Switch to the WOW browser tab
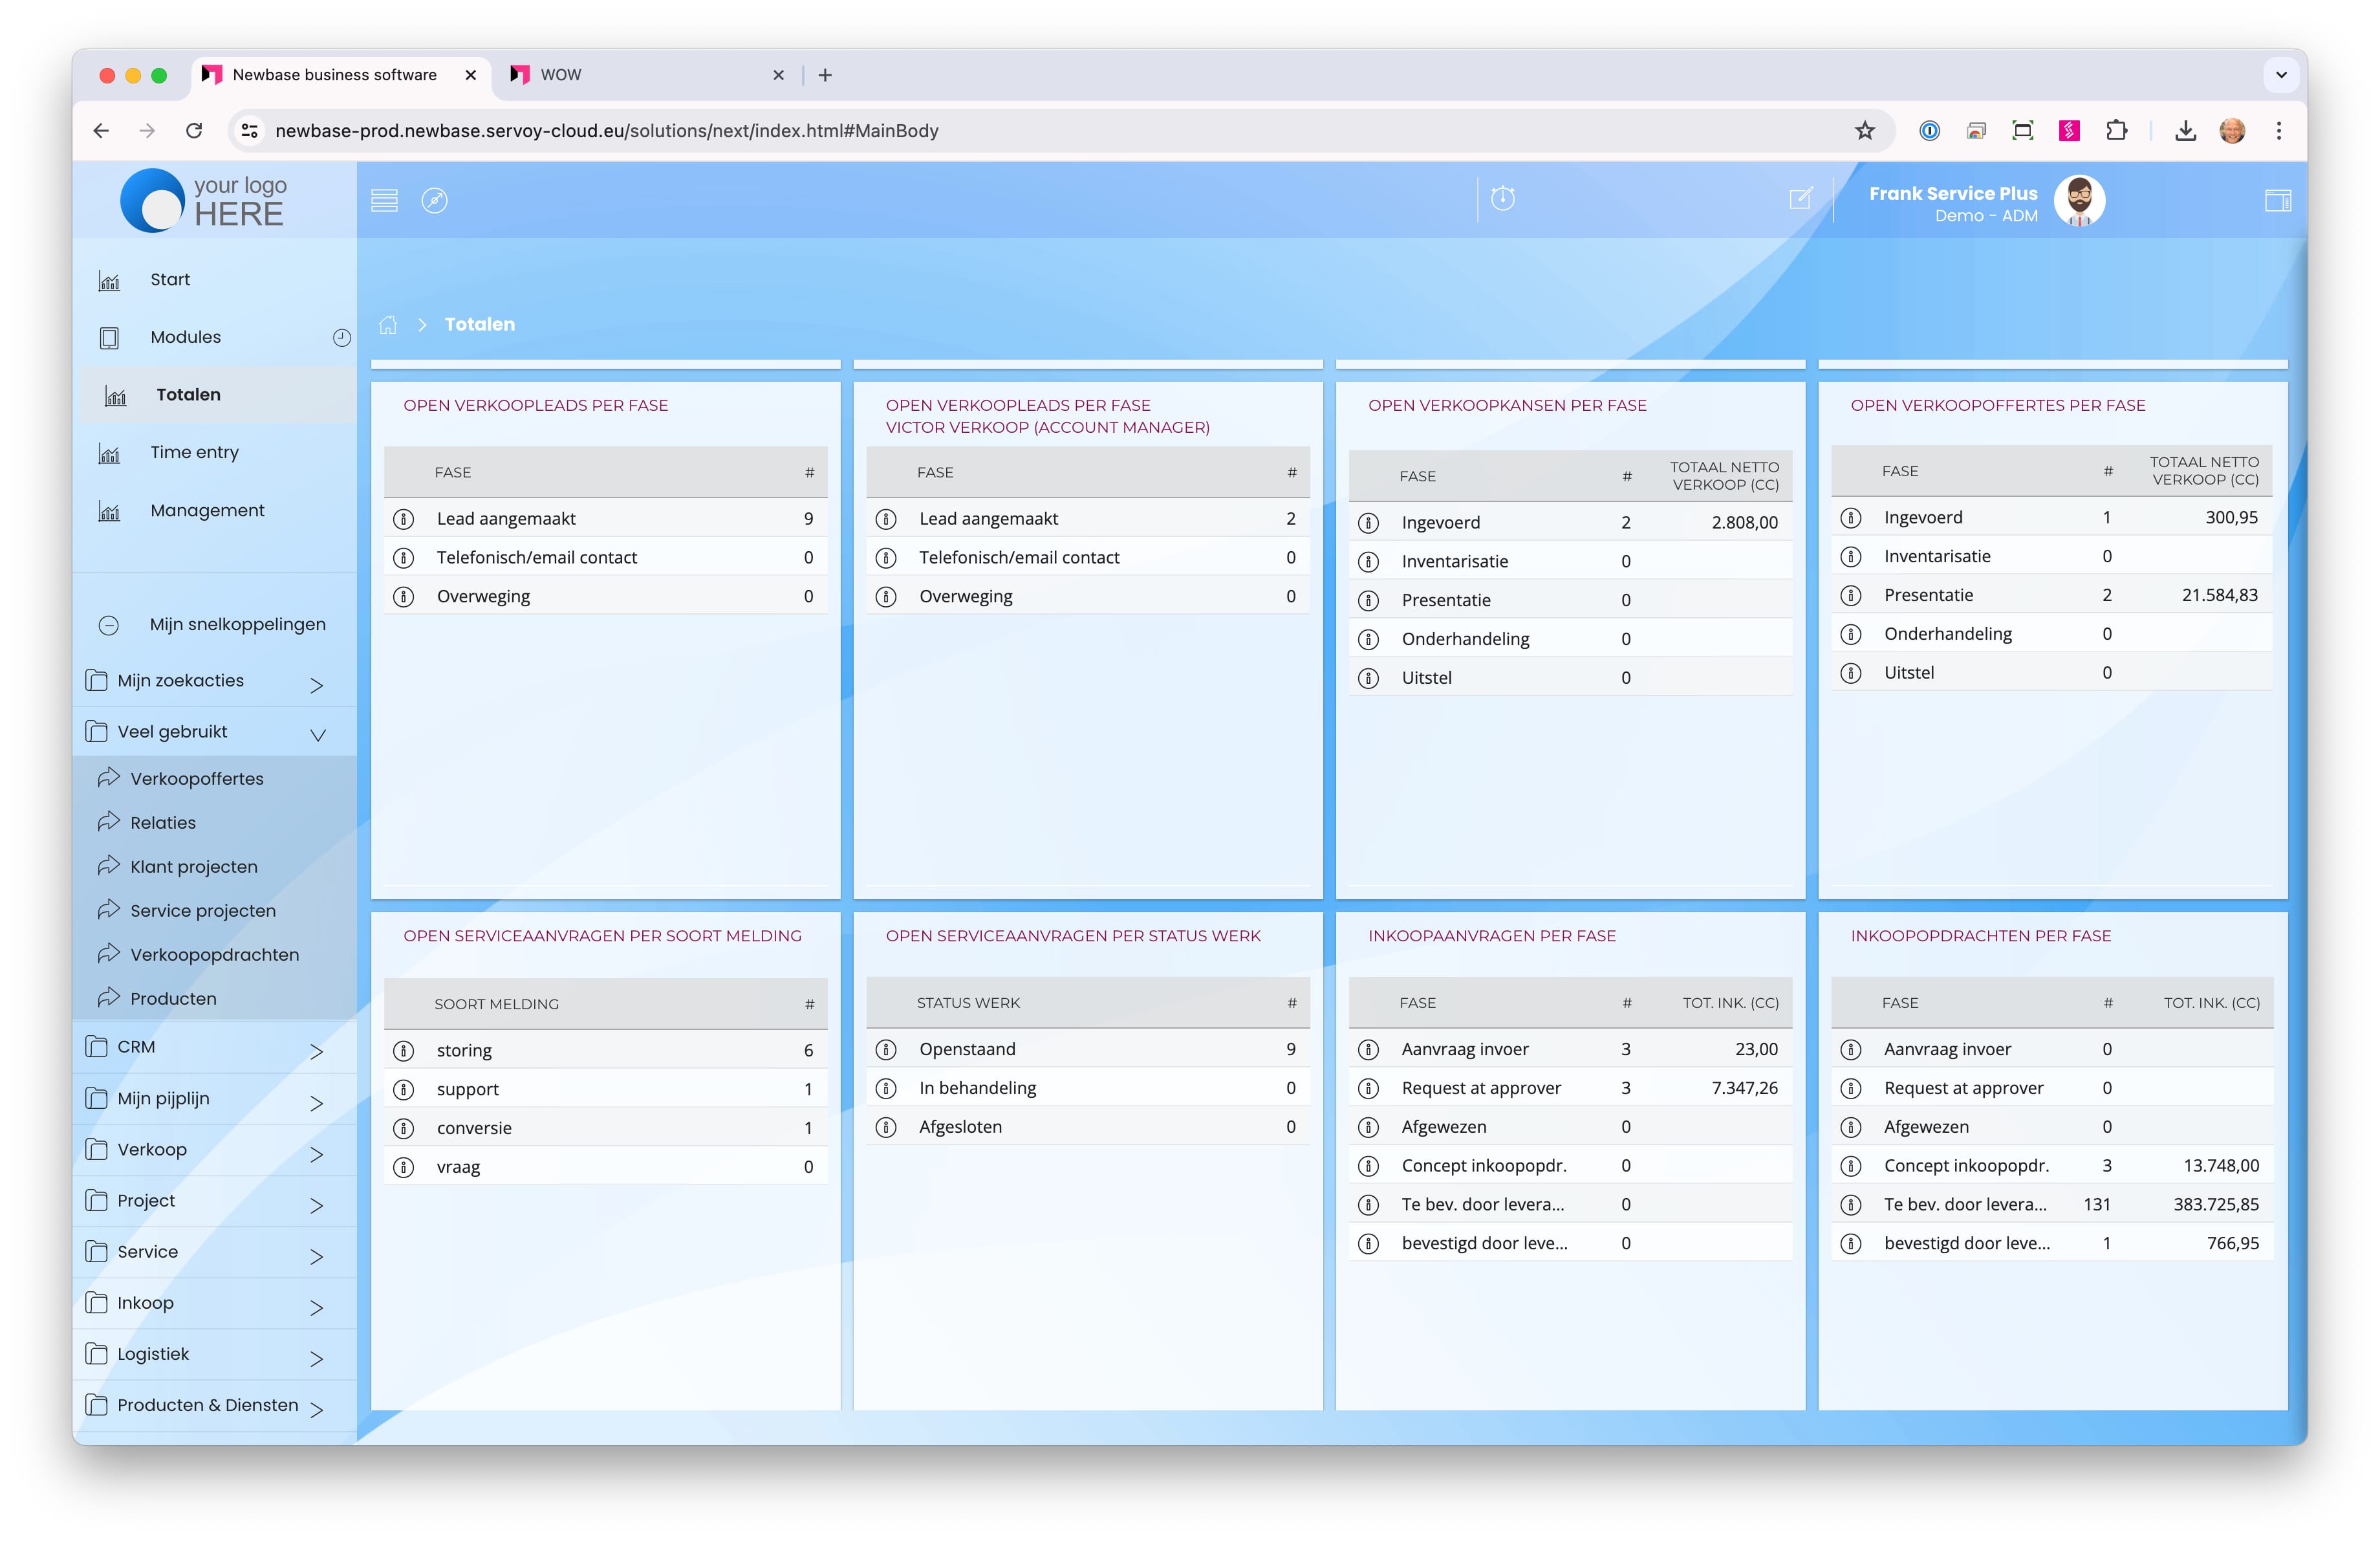Image resolution: width=2380 pixels, height=1541 pixels. 560,75
